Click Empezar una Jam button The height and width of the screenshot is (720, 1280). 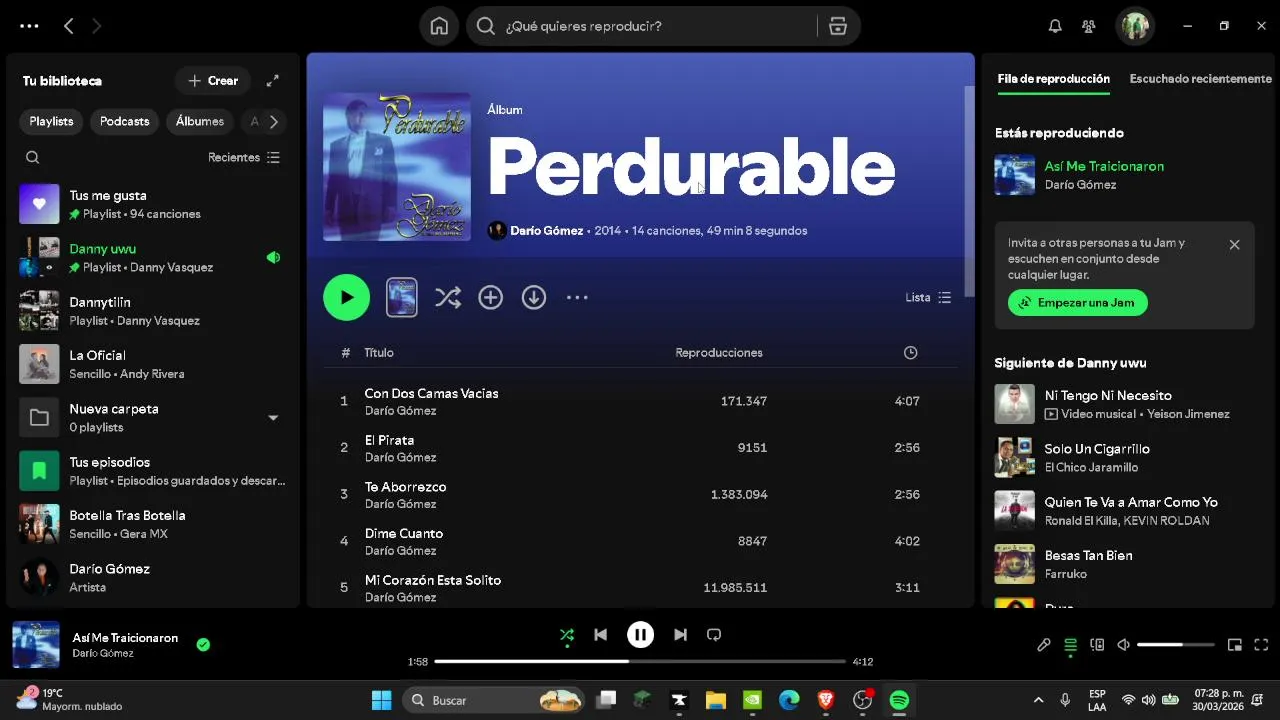click(1078, 302)
